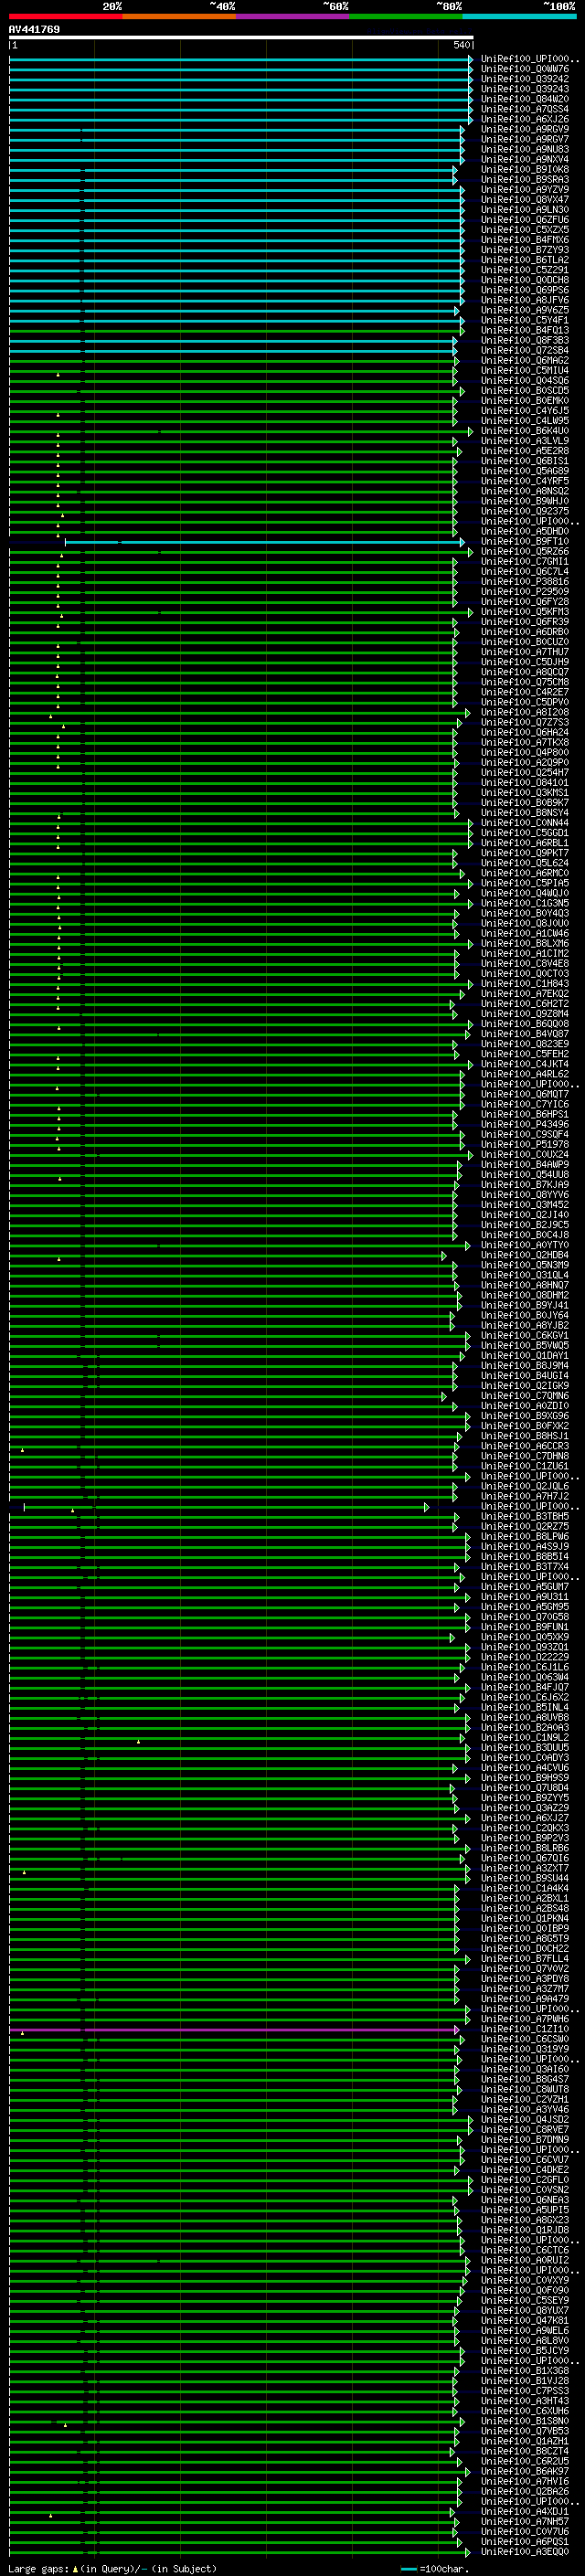This screenshot has width=585, height=2576.
Task: Click the white query sequence bar
Action: click(x=241, y=37)
